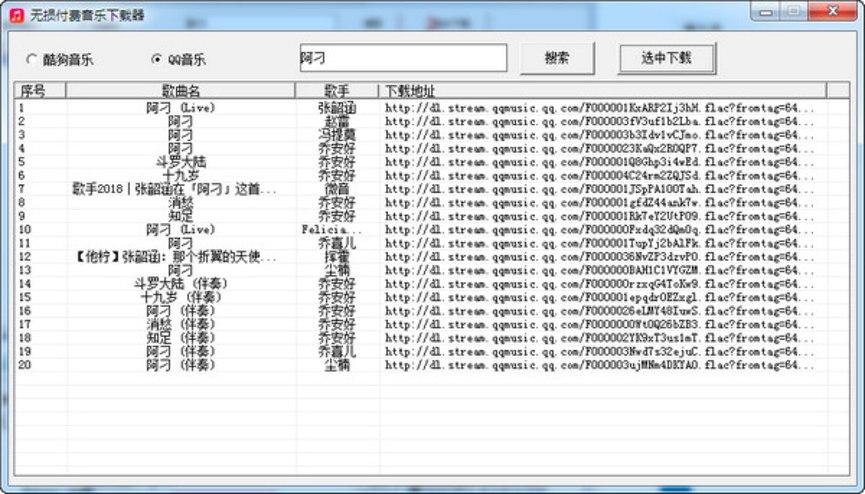
Task: Select row 8 song 消愁
Action: [x=180, y=203]
